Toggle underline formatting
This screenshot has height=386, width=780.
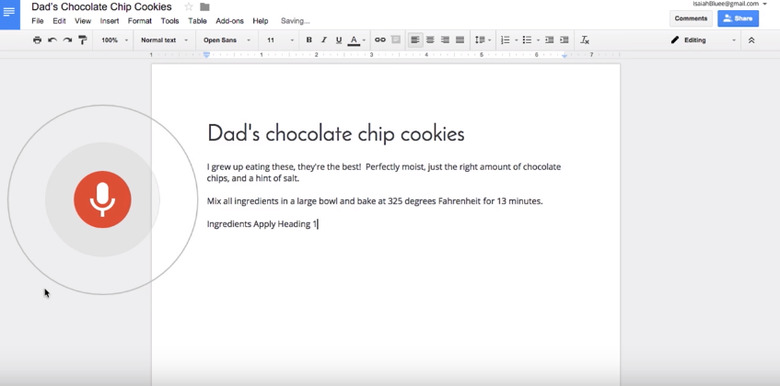pos(339,40)
